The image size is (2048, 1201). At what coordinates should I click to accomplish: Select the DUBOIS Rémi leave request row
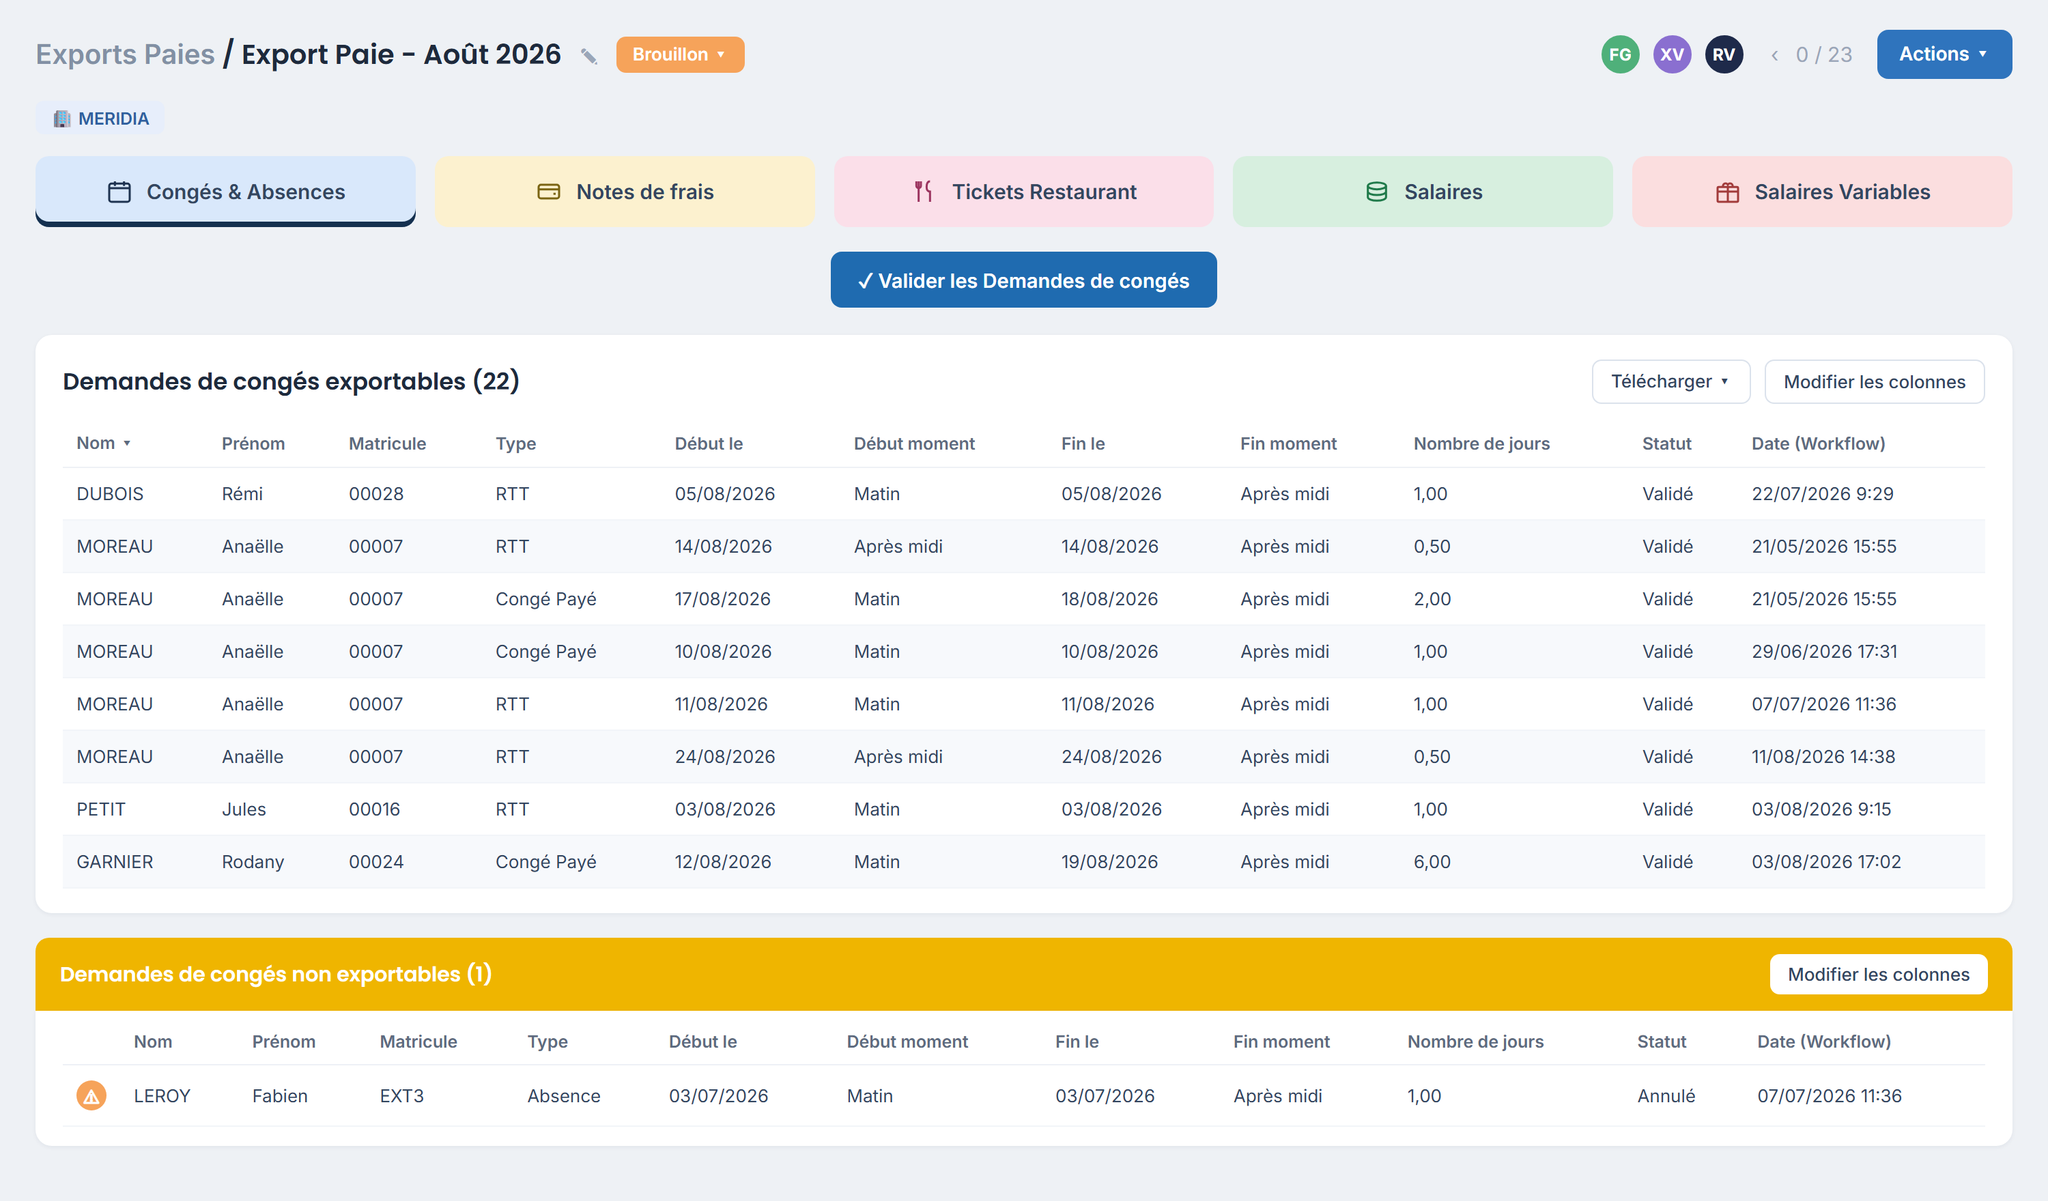[1024, 494]
